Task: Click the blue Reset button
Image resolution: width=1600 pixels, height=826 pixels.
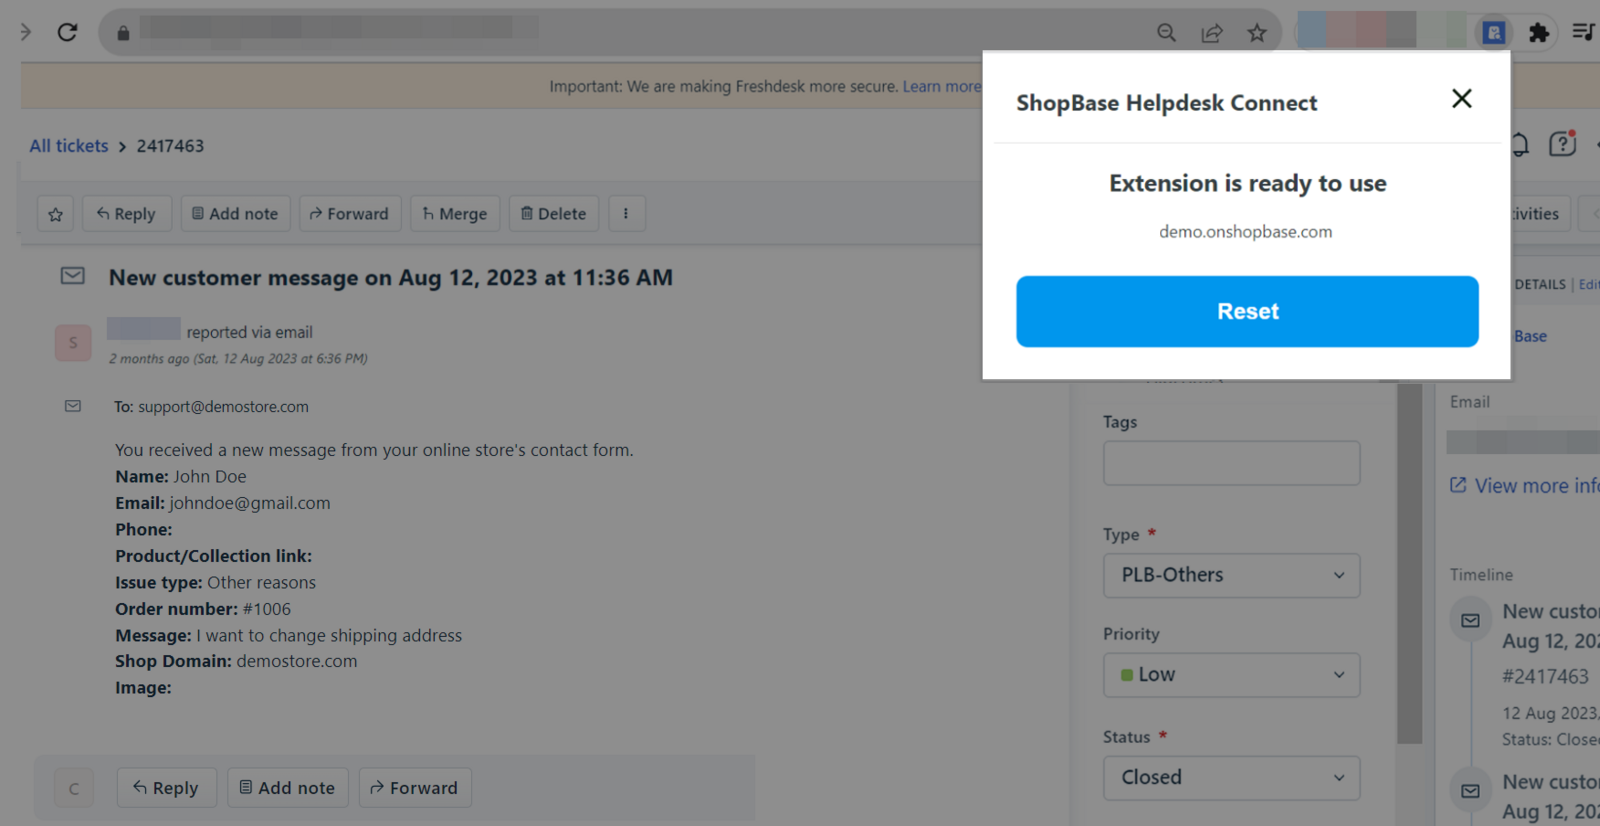Action: [1247, 311]
